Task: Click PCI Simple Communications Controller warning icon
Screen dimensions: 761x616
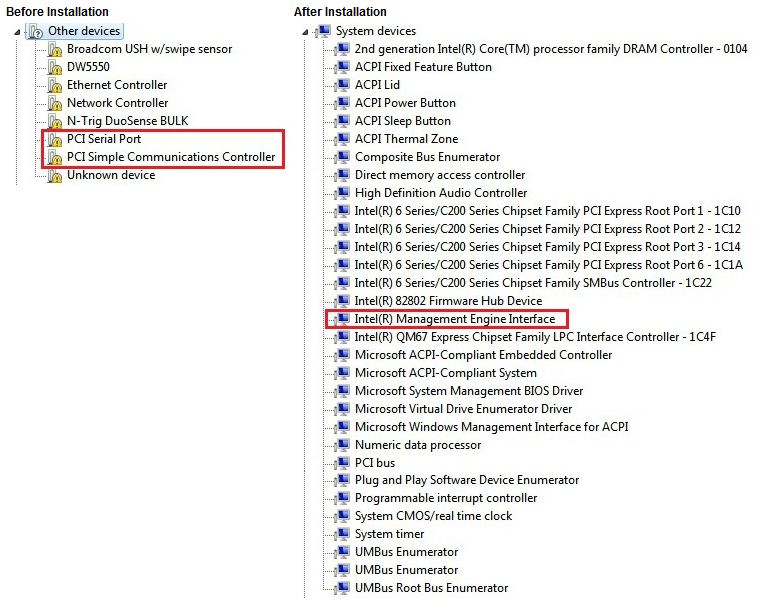Action: [x=54, y=157]
